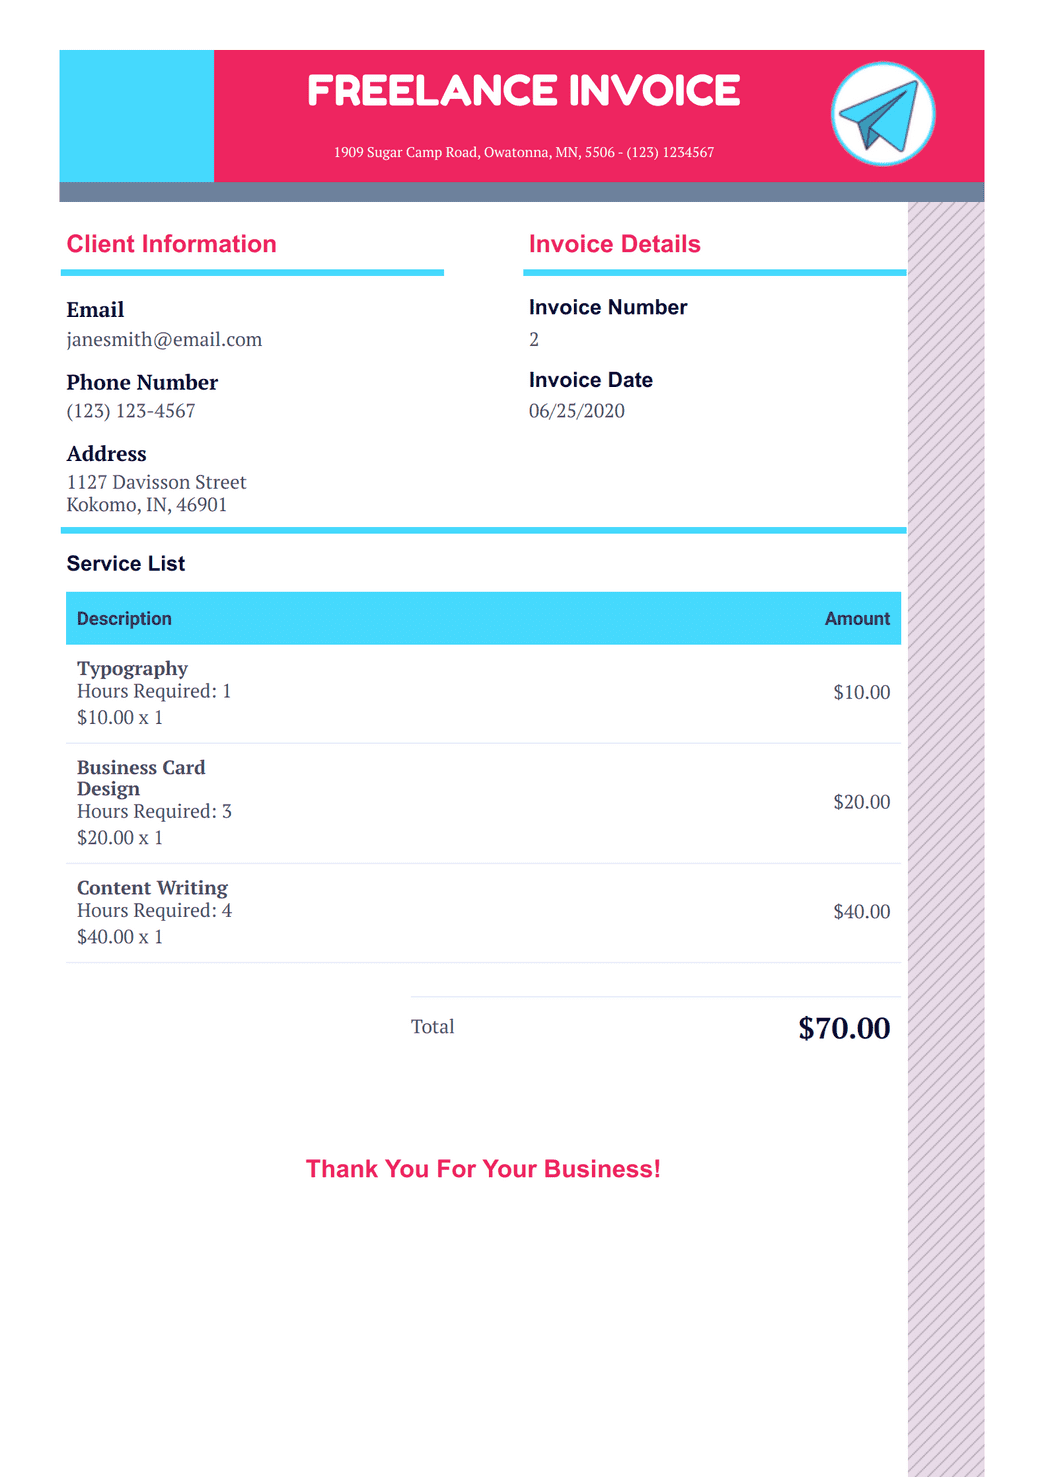1044x1477 pixels.
Task: Select the Client Information heading
Action: (x=171, y=244)
